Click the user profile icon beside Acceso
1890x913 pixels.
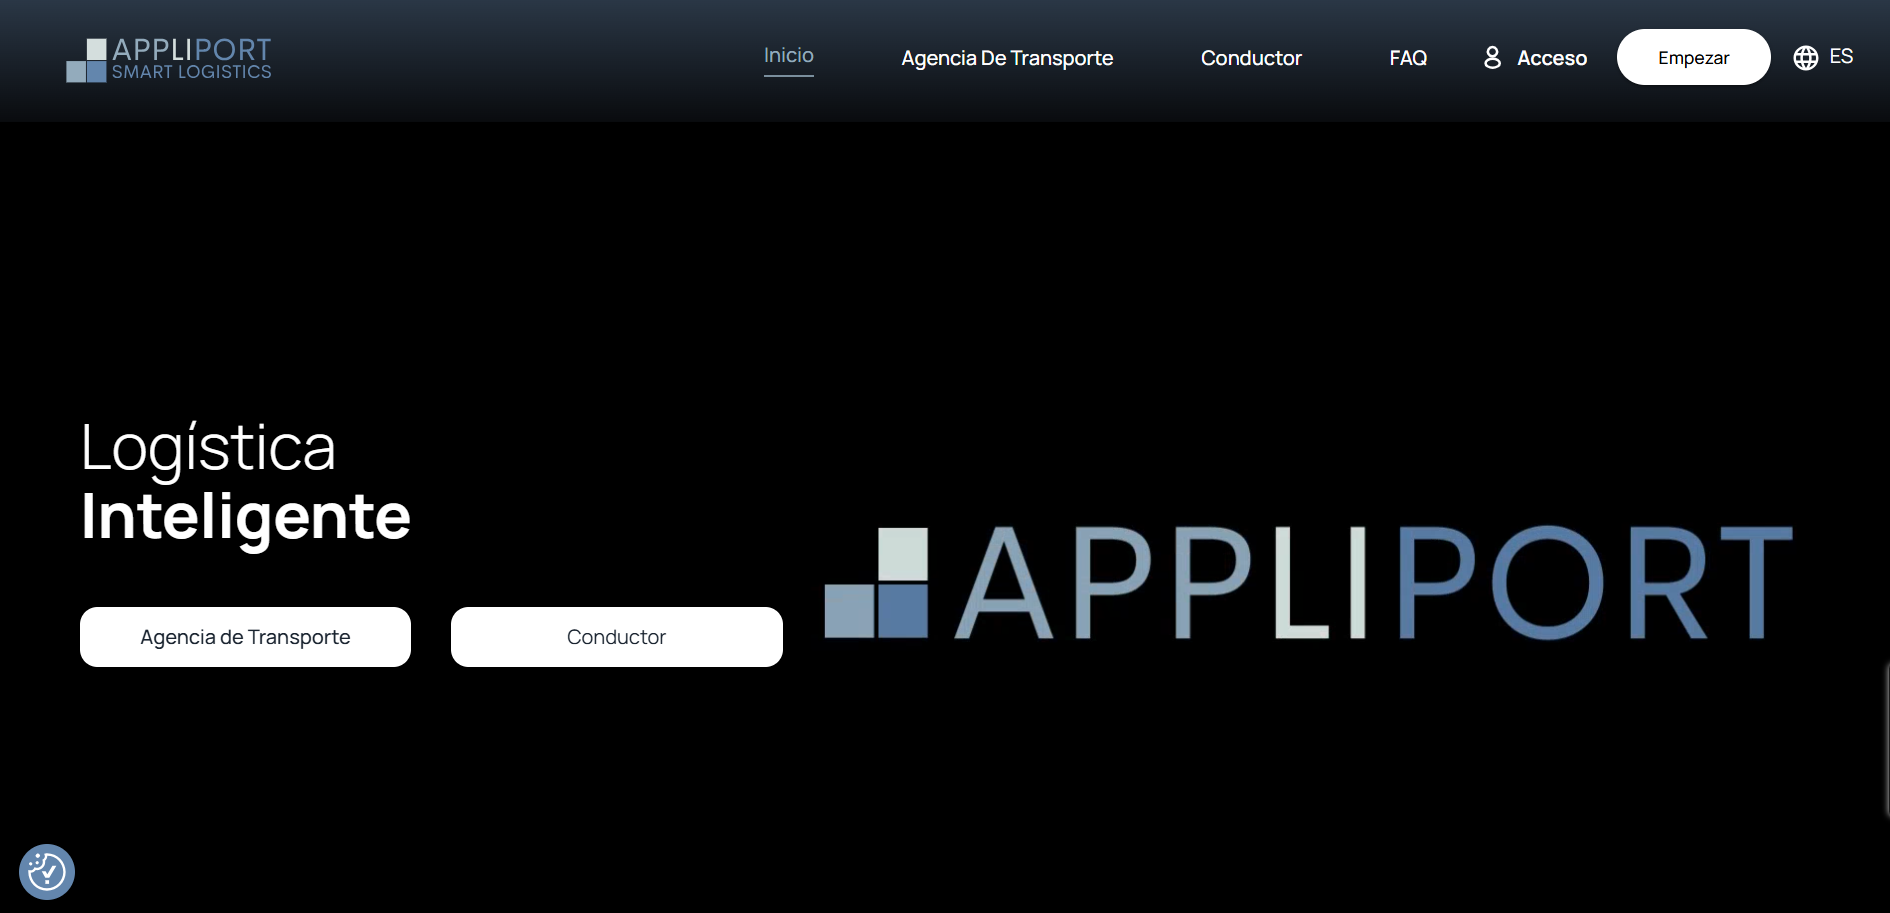[x=1492, y=57]
